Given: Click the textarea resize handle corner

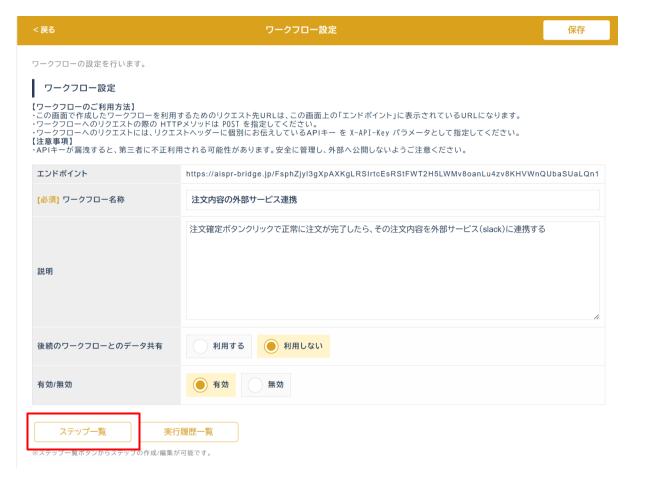Looking at the screenshot, I should tap(596, 317).
